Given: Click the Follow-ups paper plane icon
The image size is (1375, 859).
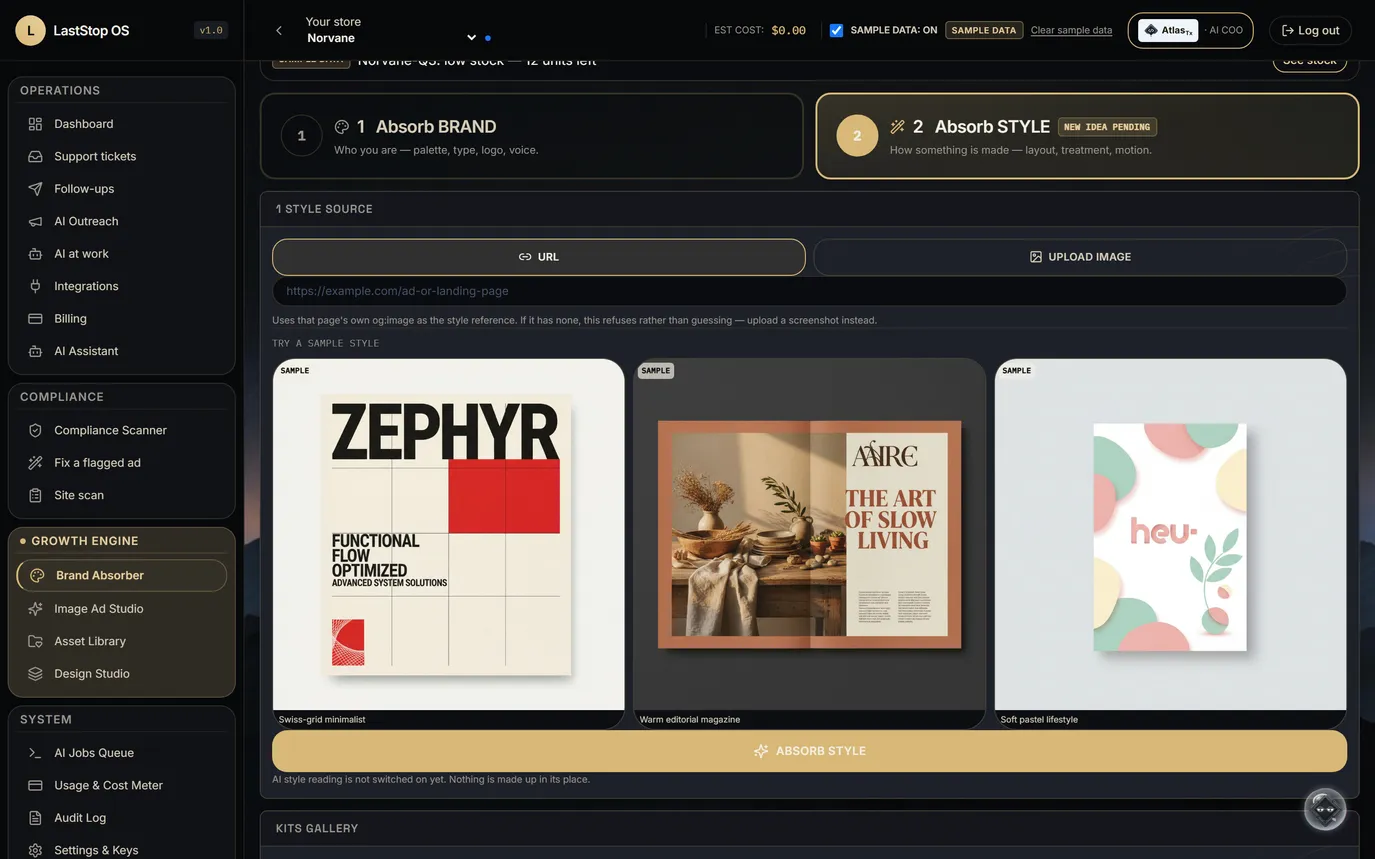Looking at the screenshot, I should click(x=35, y=189).
